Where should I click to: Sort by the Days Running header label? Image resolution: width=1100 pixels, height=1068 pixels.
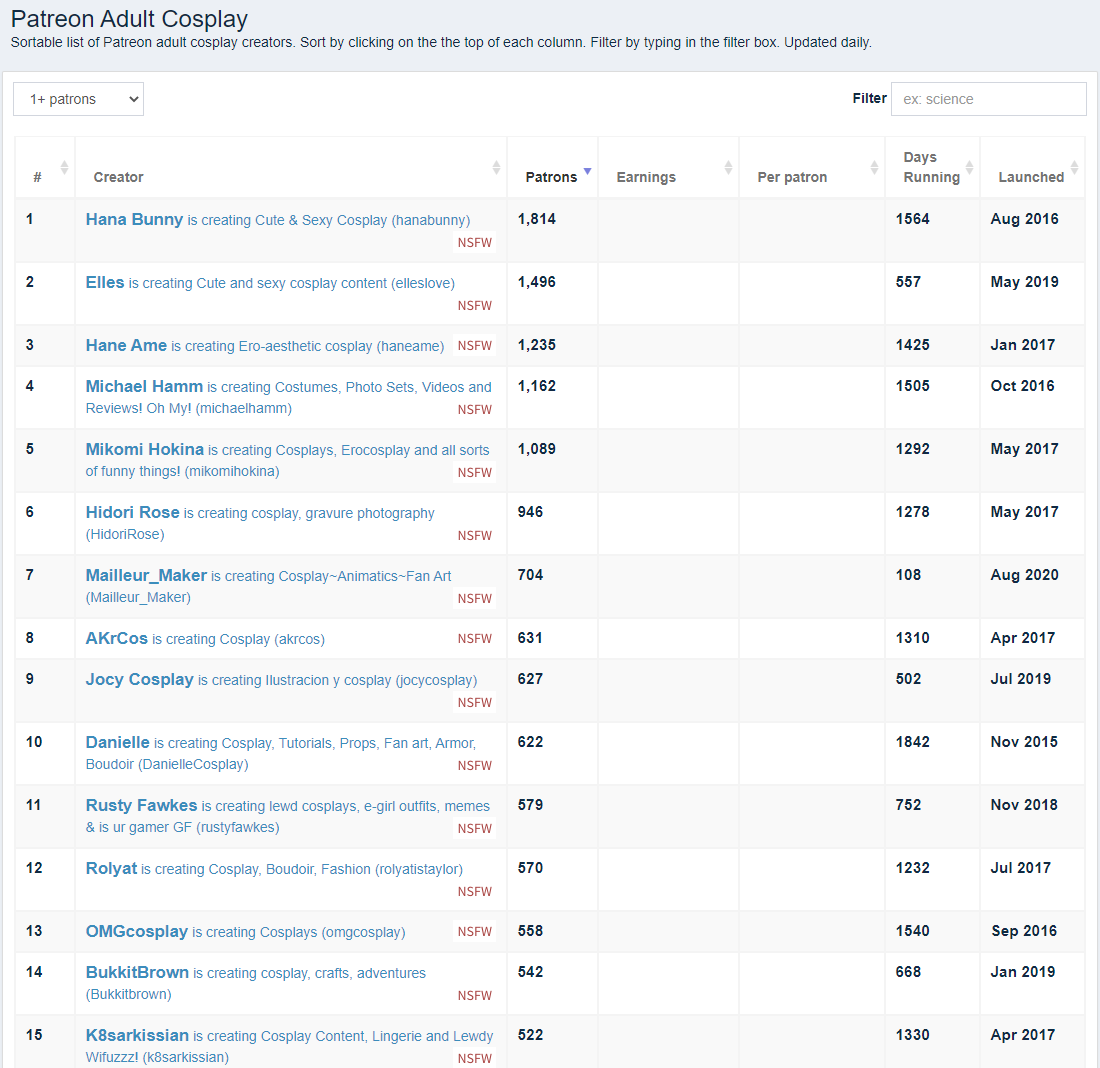click(x=930, y=167)
